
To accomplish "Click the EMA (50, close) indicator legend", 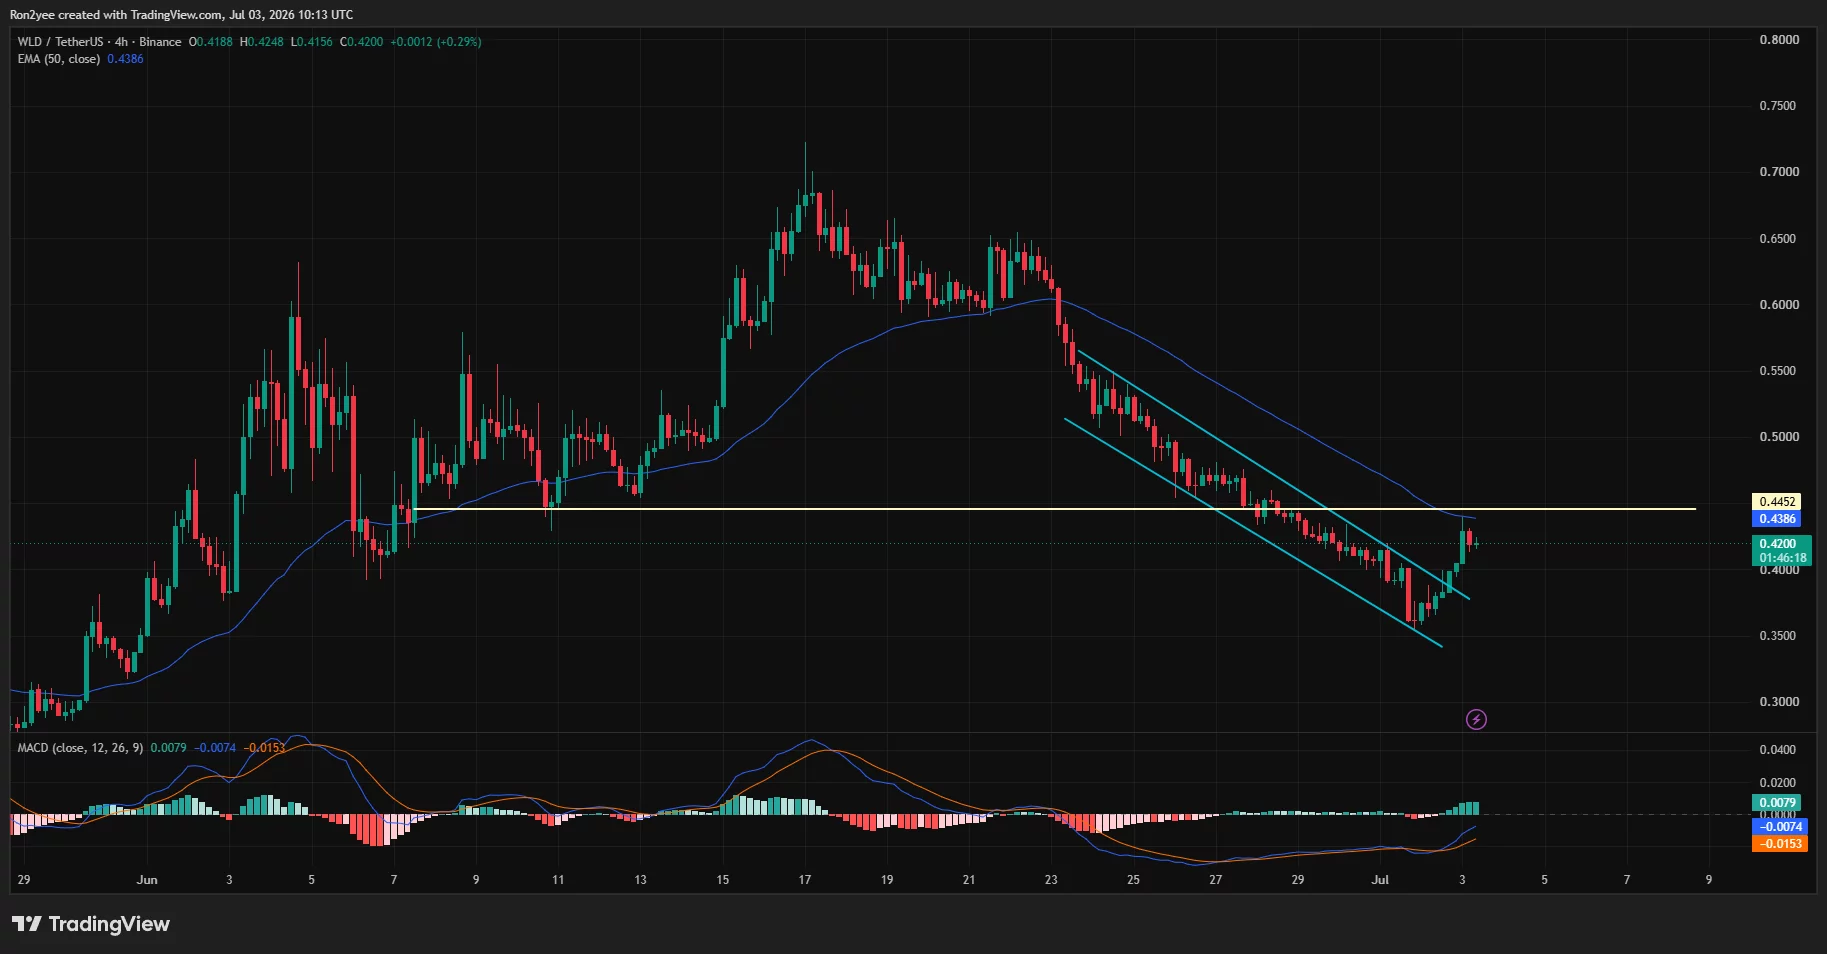I will pos(59,59).
